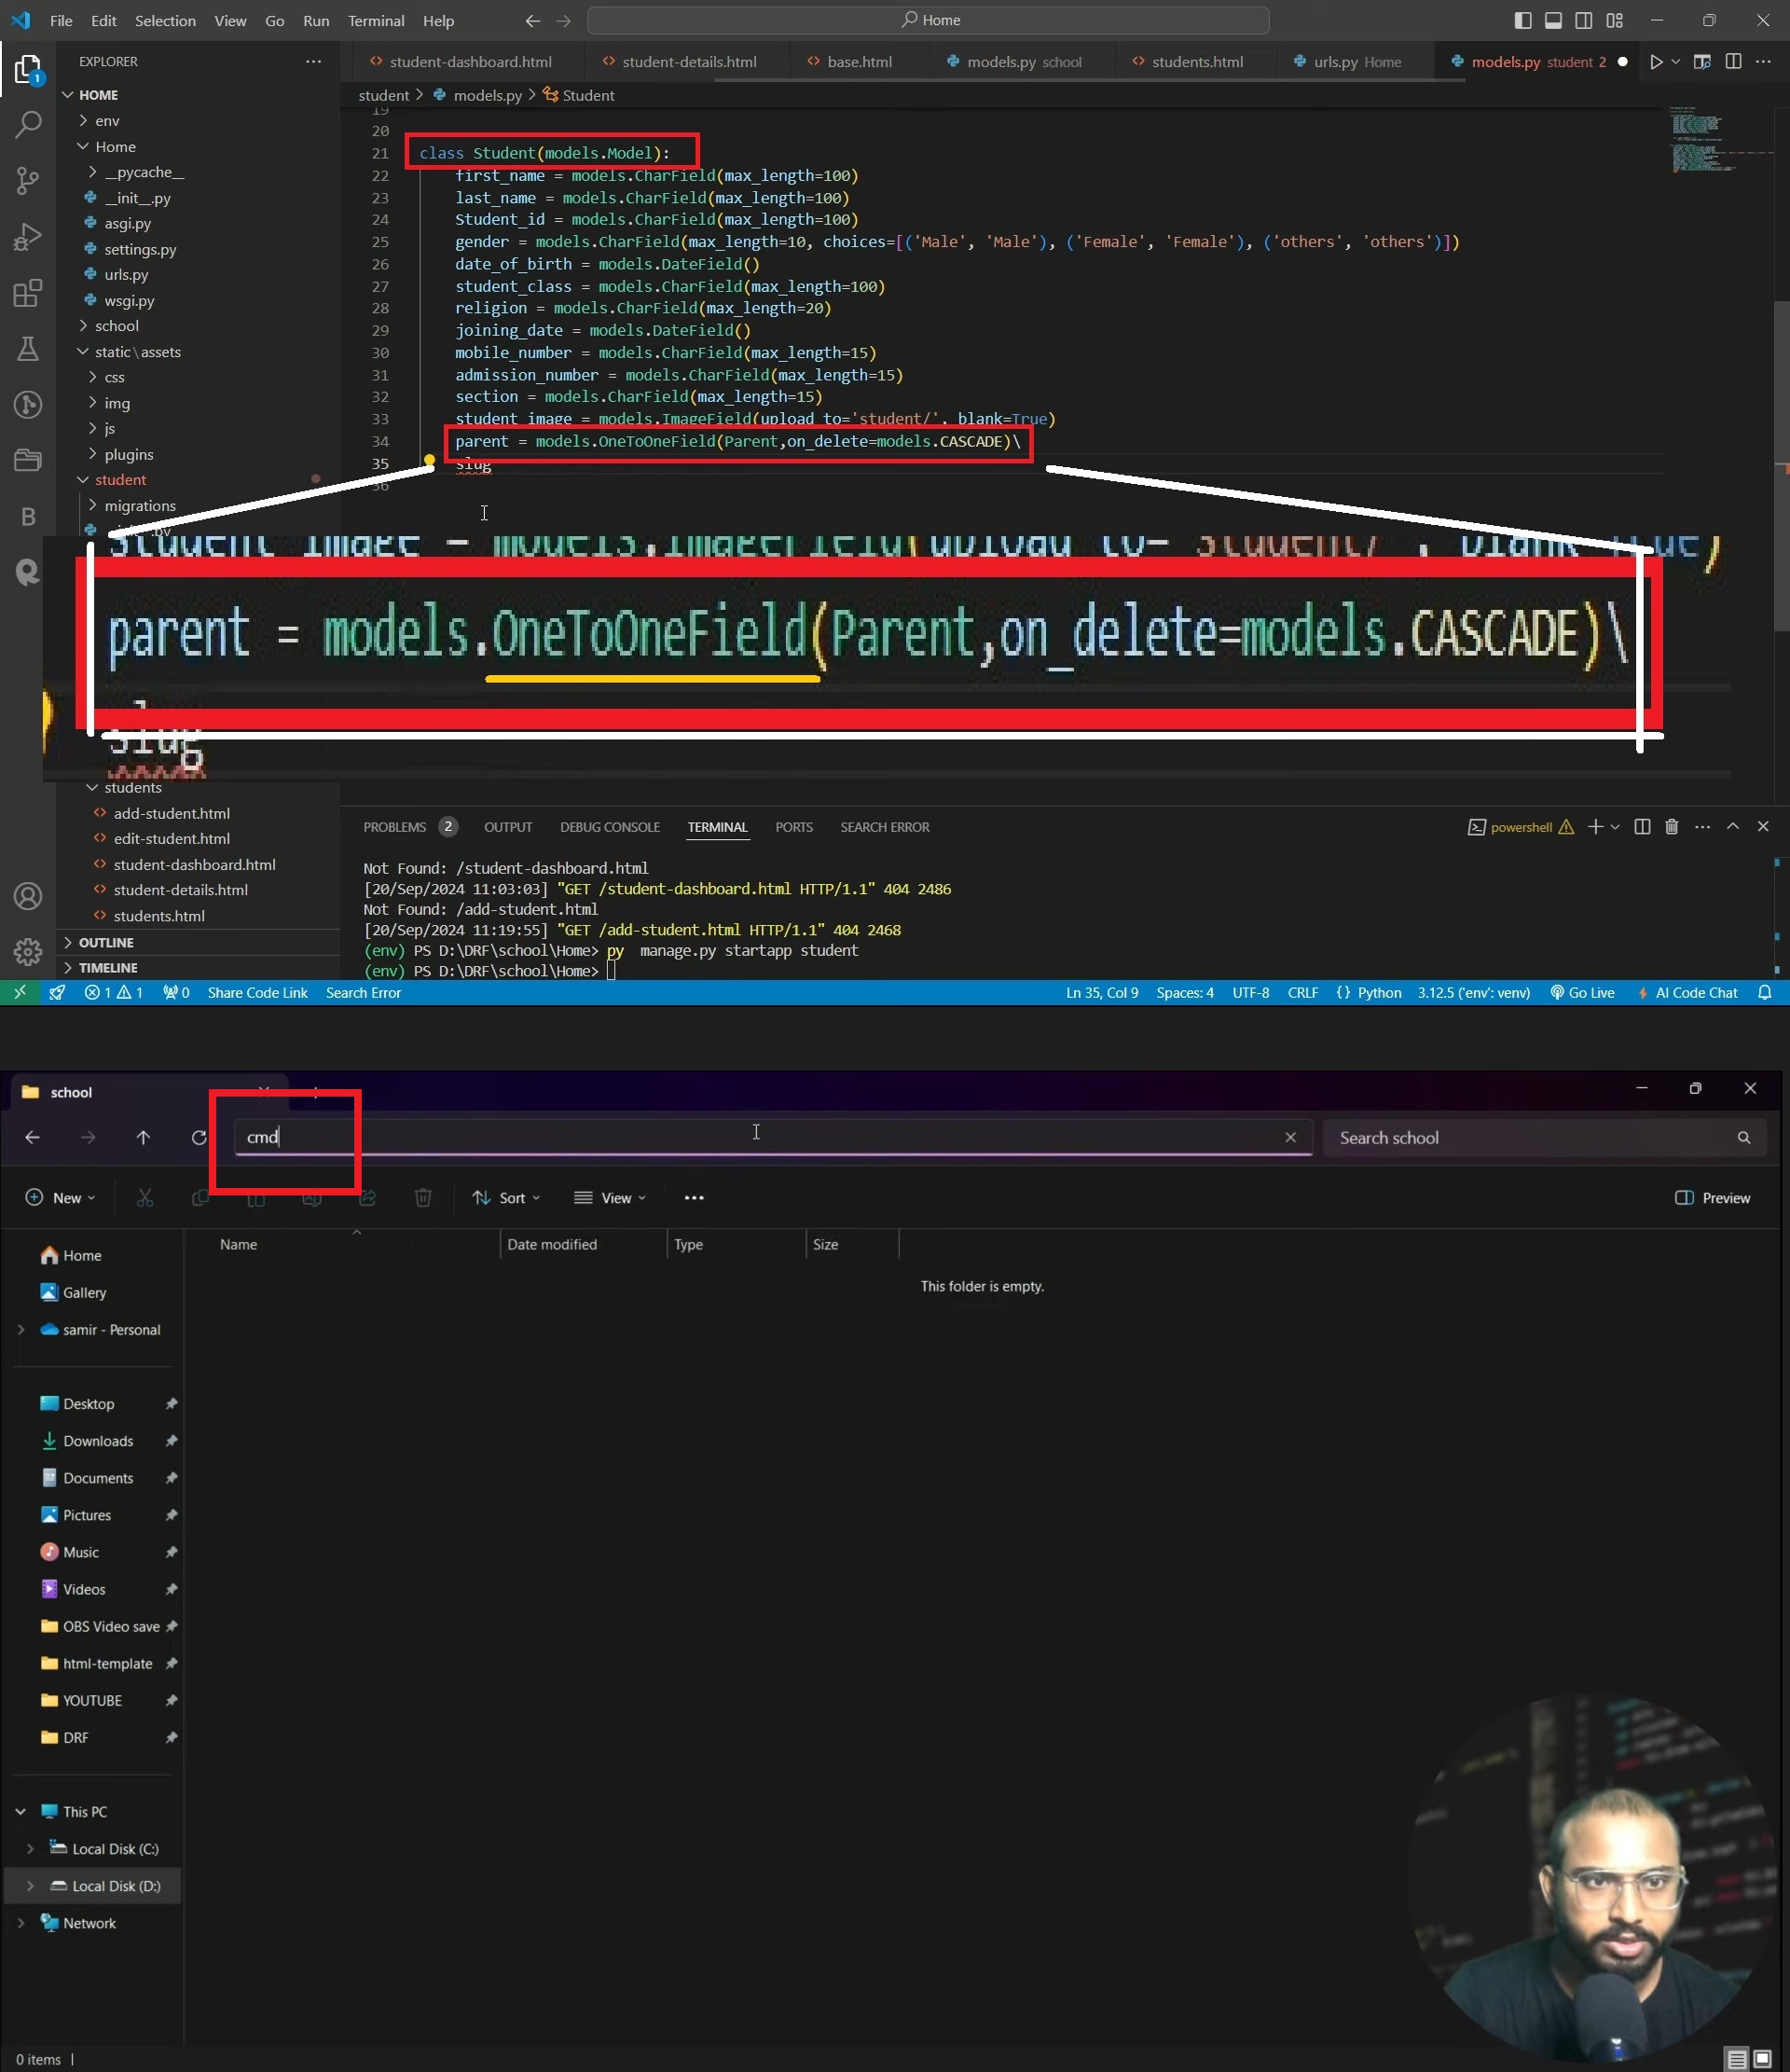Click the VS Code Home command center search
The width and height of the screenshot is (1790, 2072).
coord(928,21)
